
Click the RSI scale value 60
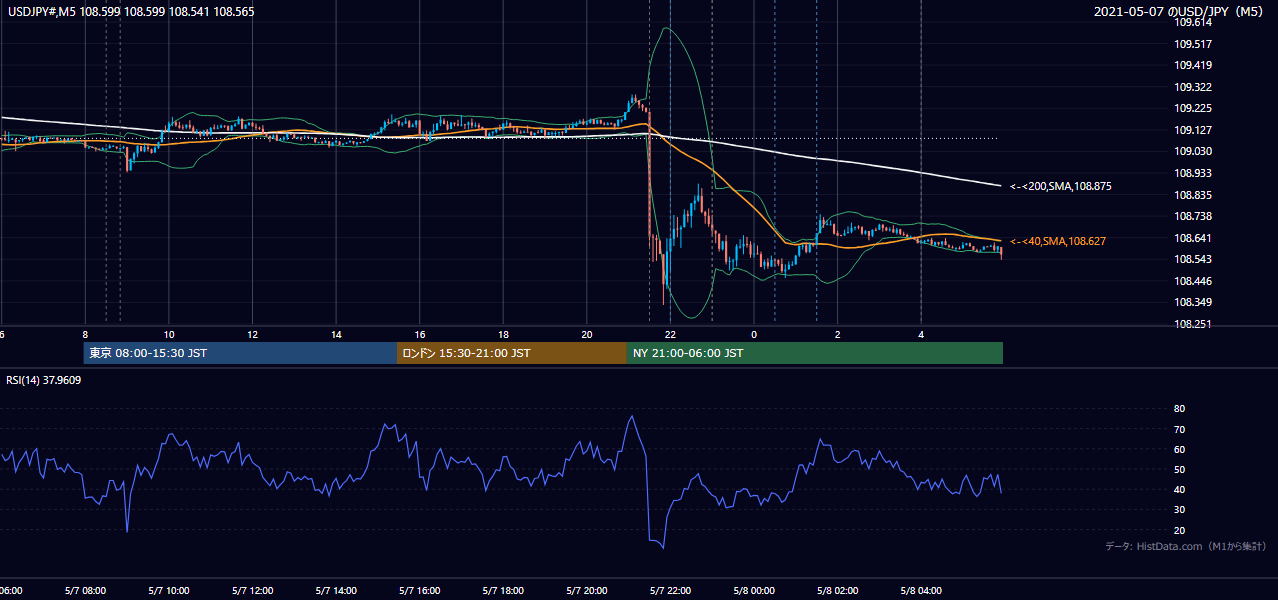[x=1180, y=449]
